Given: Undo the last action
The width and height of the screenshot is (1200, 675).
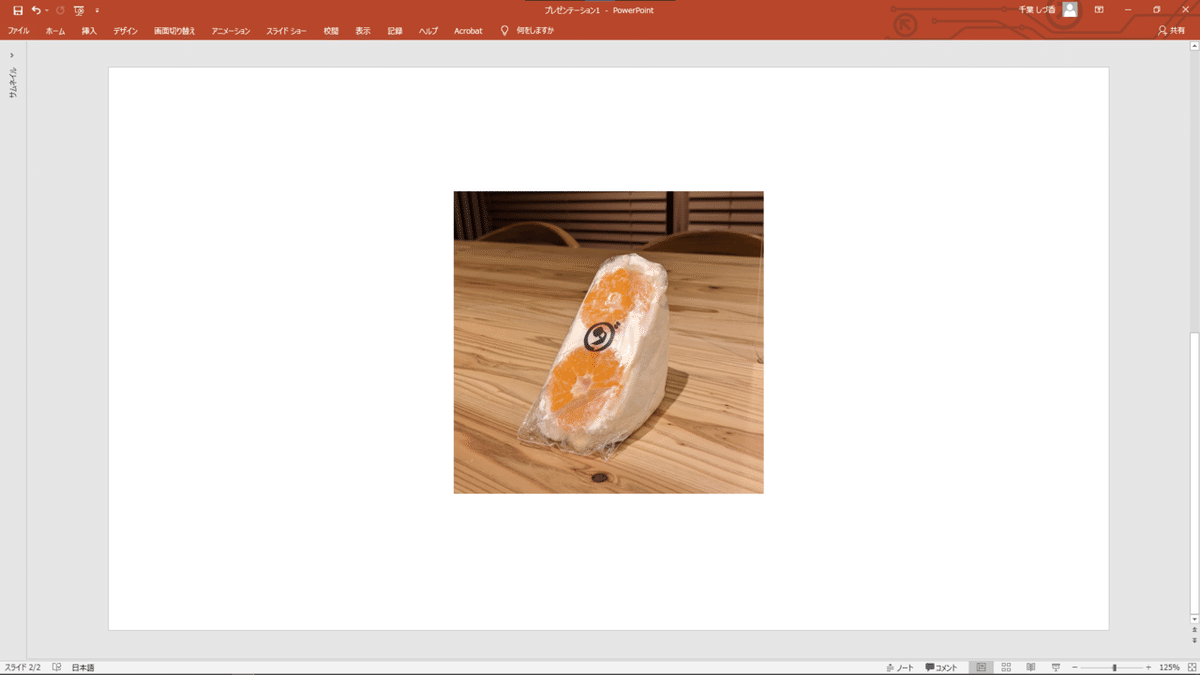Looking at the screenshot, I should tap(36, 10).
